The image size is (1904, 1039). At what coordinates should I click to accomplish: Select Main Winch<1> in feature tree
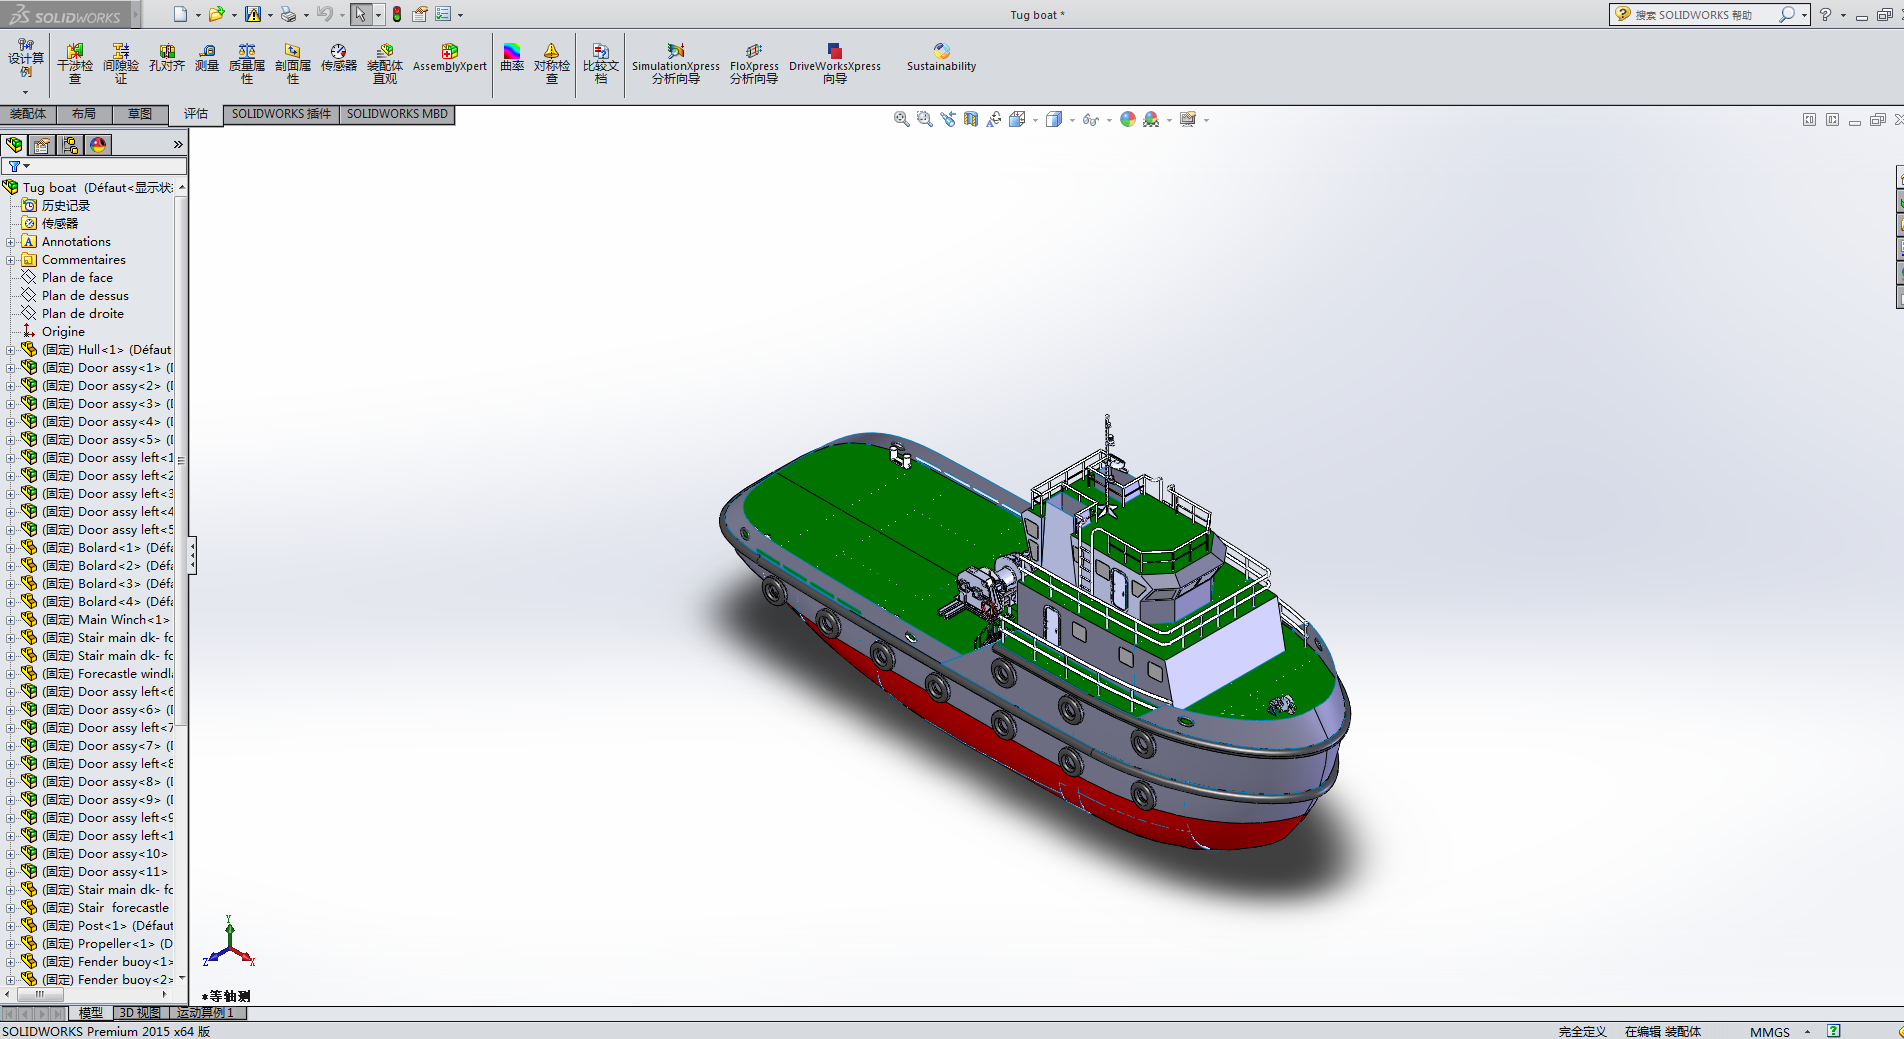tap(123, 620)
